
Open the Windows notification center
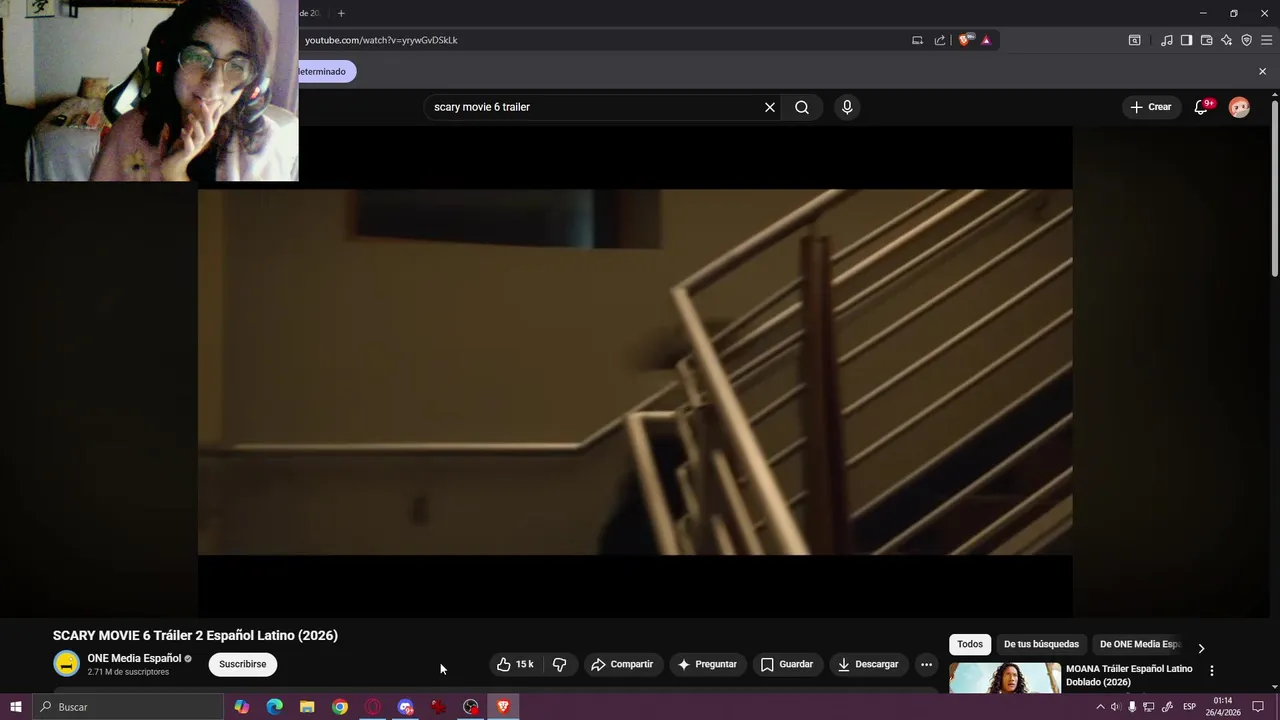[1258, 707]
